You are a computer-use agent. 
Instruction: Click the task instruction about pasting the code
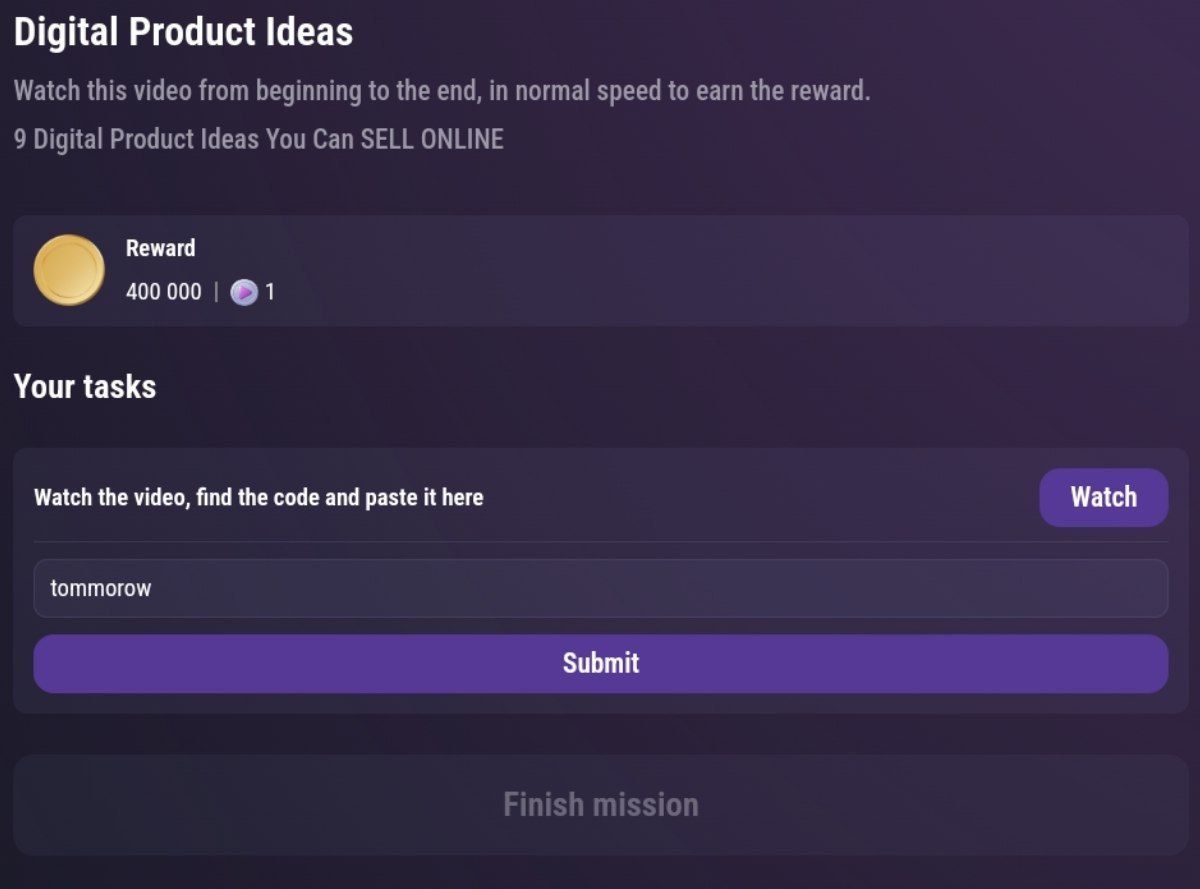click(258, 497)
